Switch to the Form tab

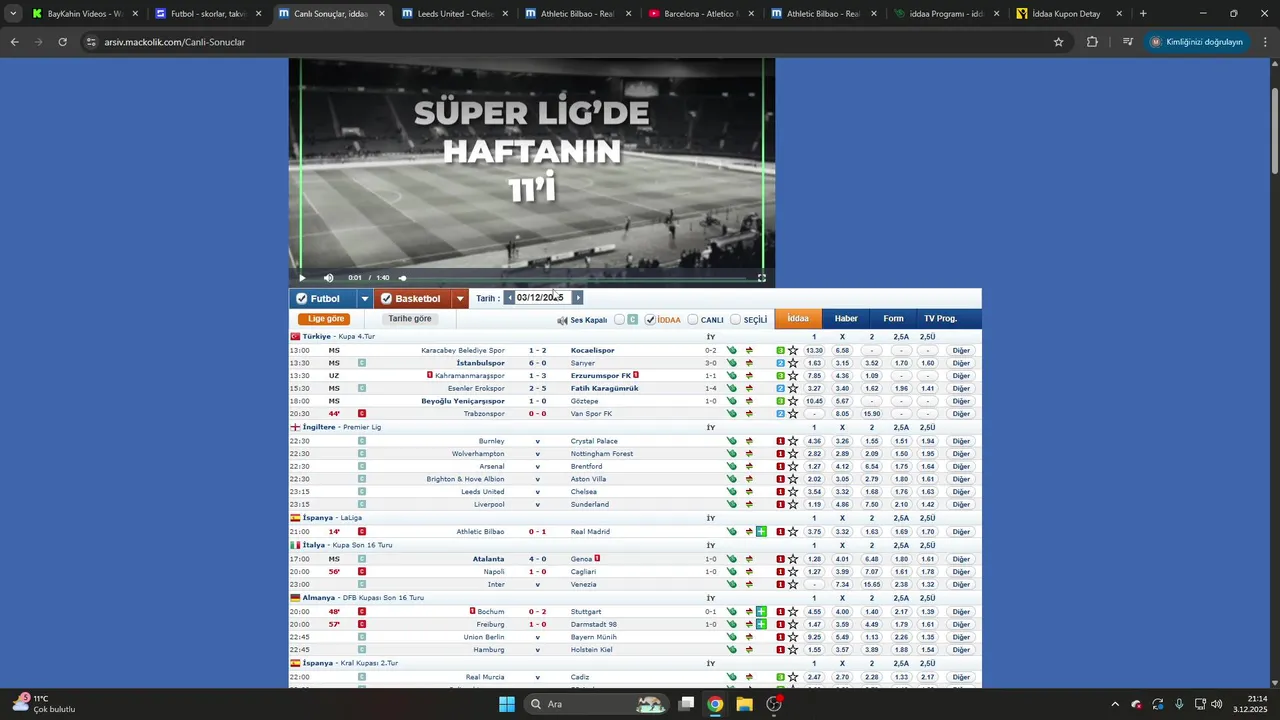(x=893, y=319)
